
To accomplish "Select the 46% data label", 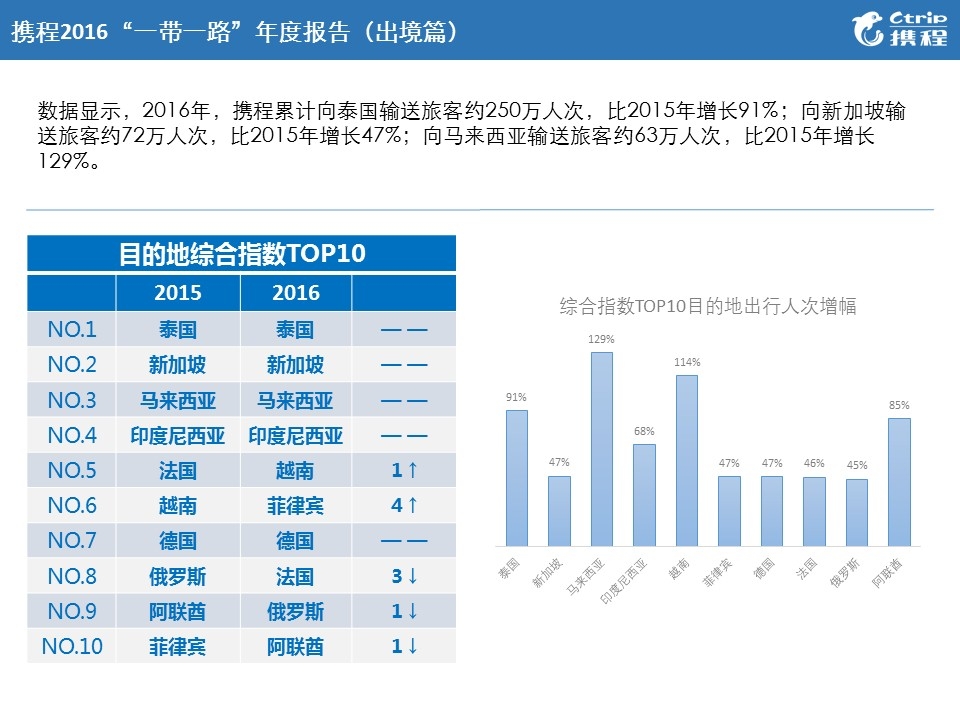I will [x=814, y=463].
